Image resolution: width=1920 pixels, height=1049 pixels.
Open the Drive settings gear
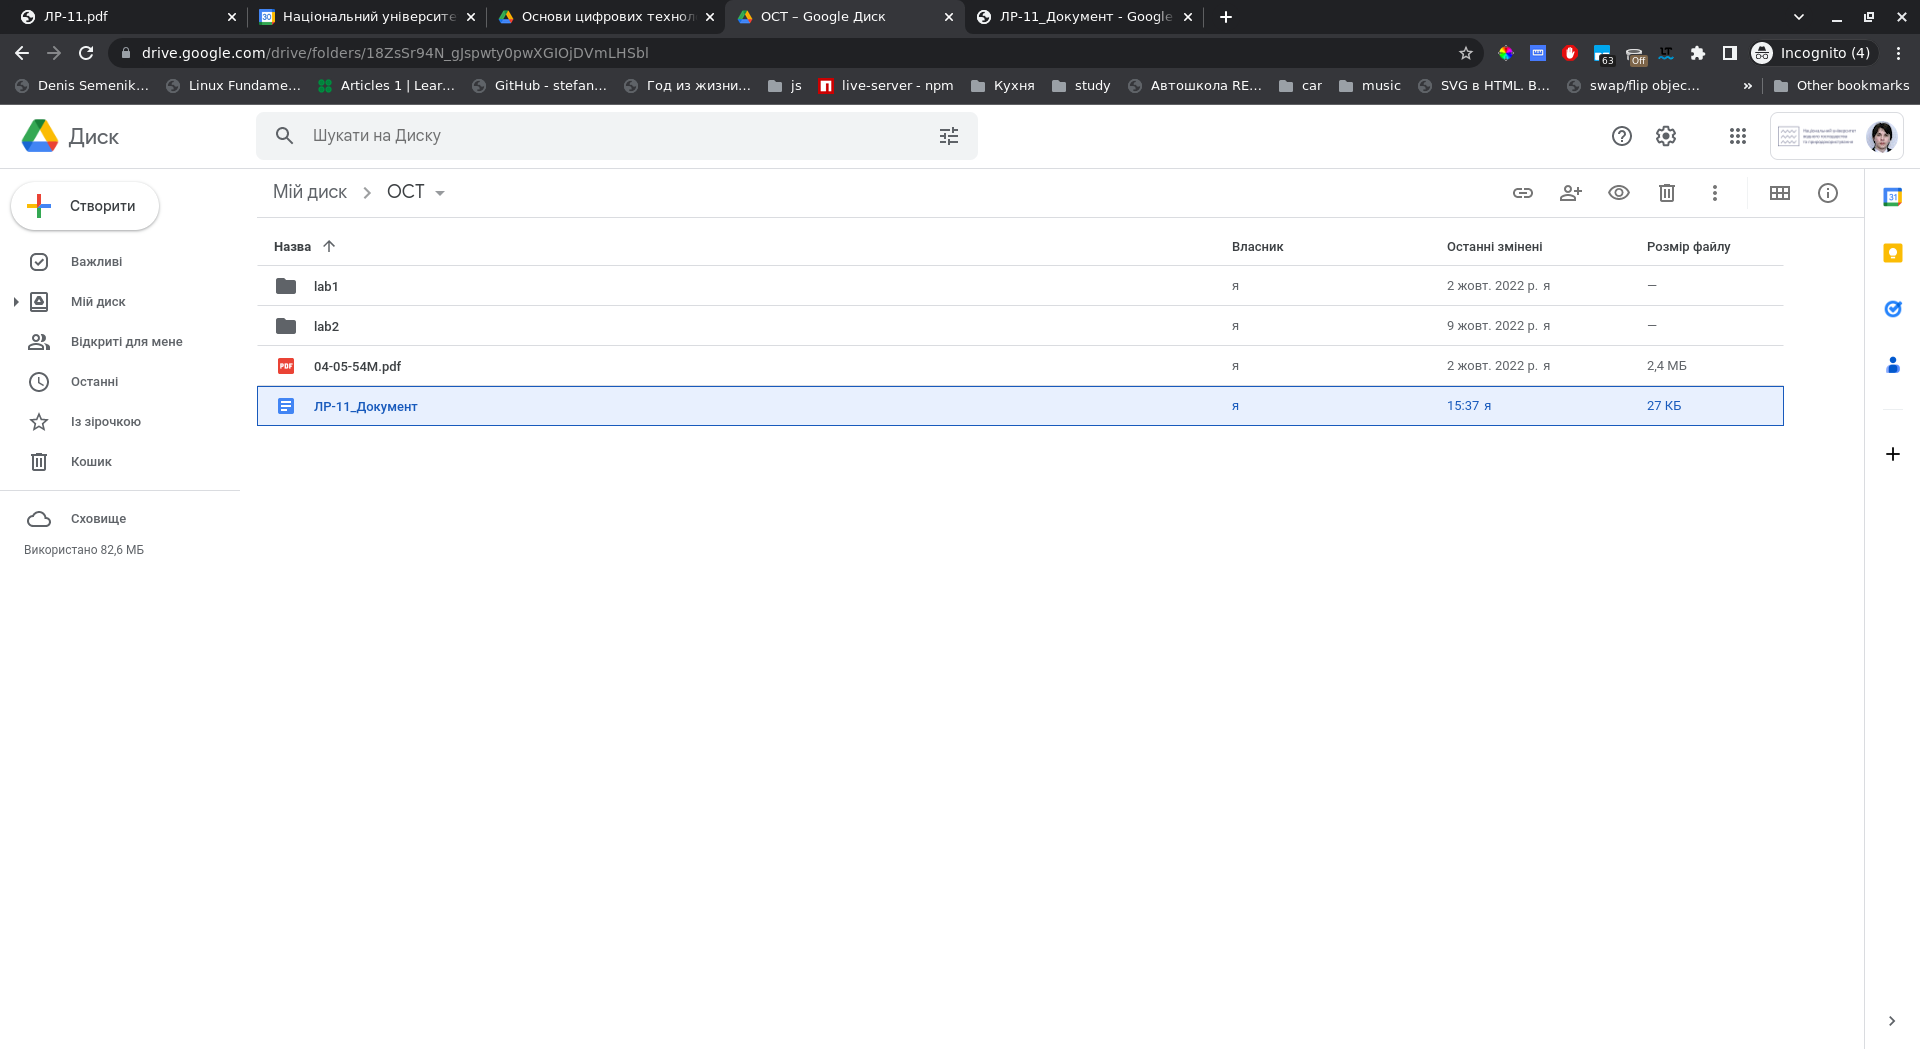(1665, 136)
